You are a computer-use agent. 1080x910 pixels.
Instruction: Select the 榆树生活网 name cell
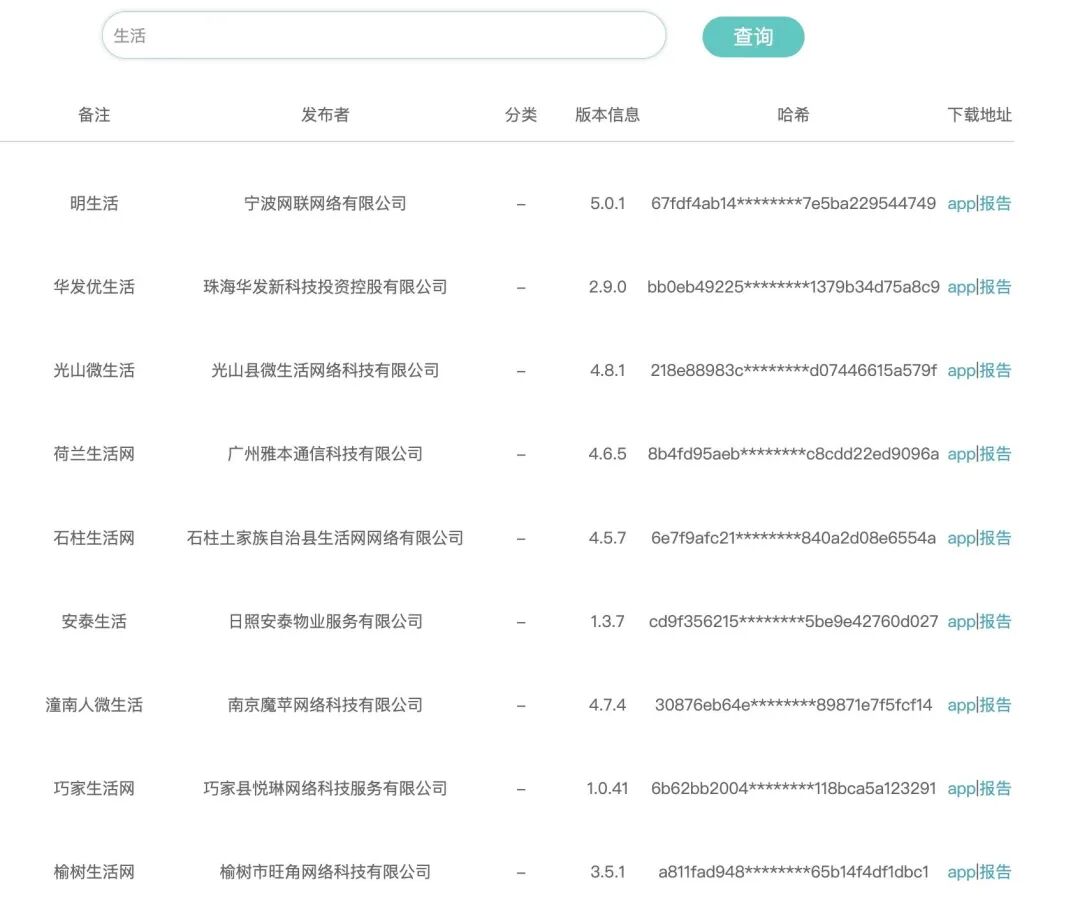[94, 872]
